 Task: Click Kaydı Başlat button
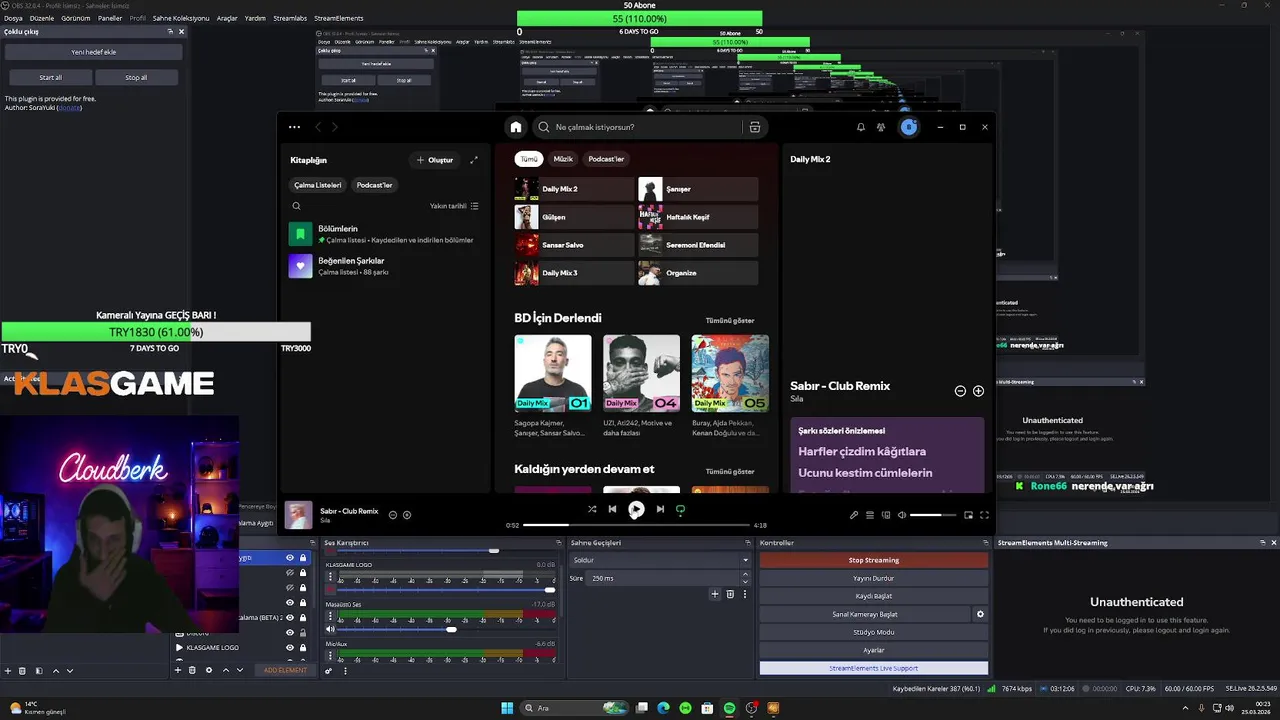click(874, 596)
